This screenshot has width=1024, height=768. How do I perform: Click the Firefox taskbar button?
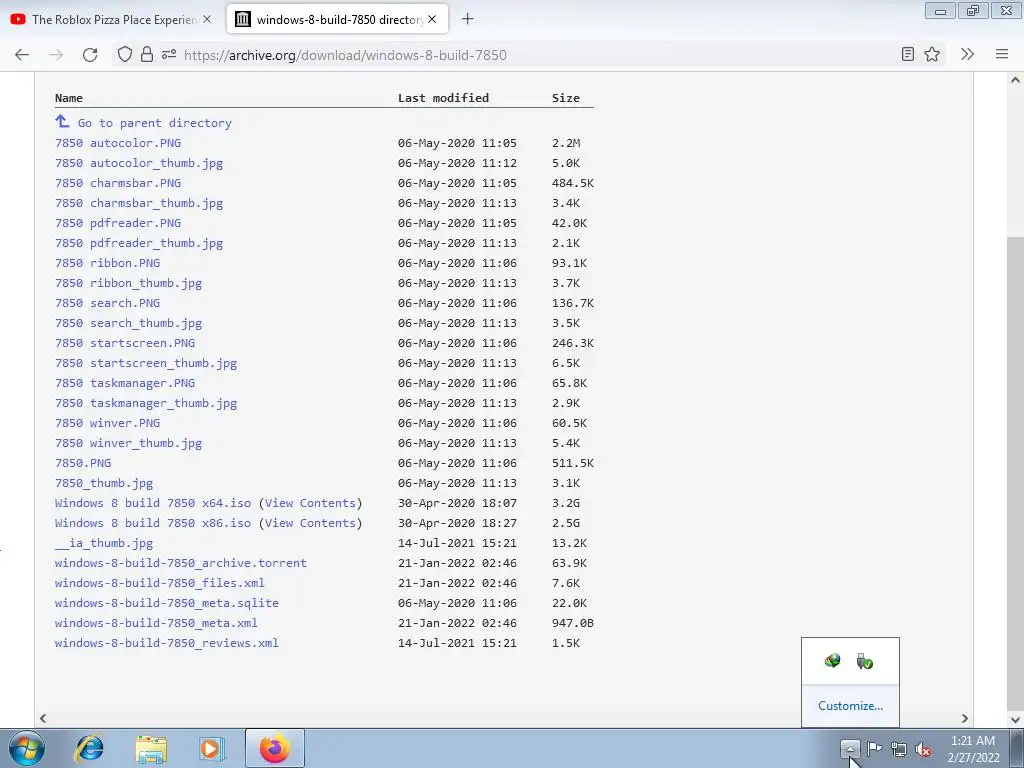pos(274,748)
